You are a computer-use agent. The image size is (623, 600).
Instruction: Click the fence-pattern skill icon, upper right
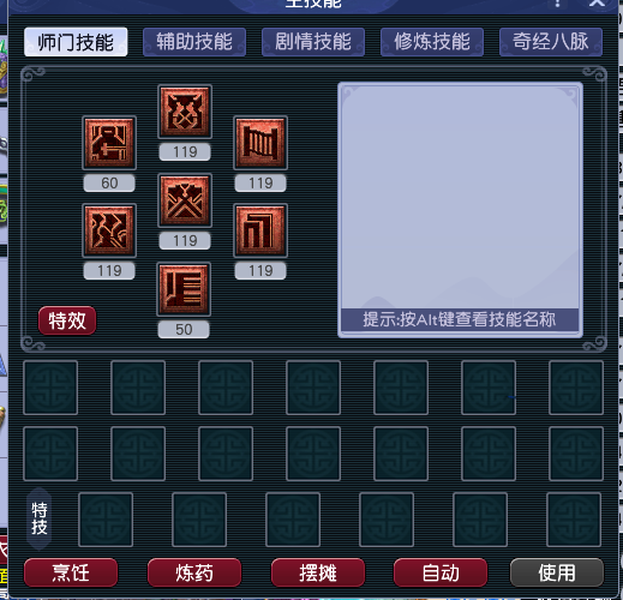(x=260, y=143)
